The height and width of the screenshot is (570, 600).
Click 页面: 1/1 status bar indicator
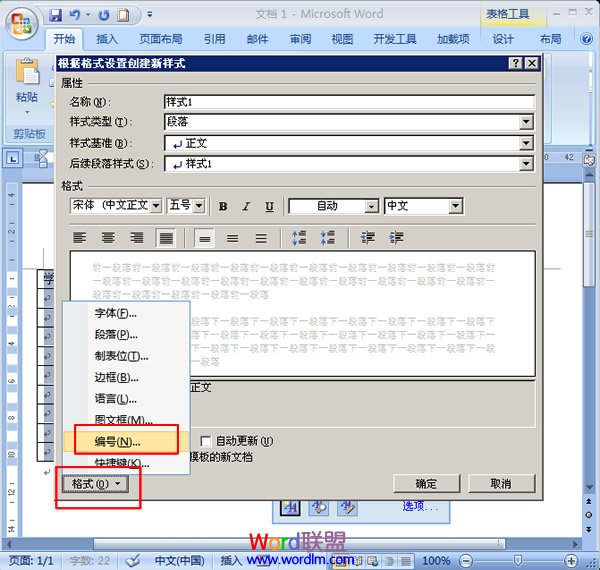31,561
